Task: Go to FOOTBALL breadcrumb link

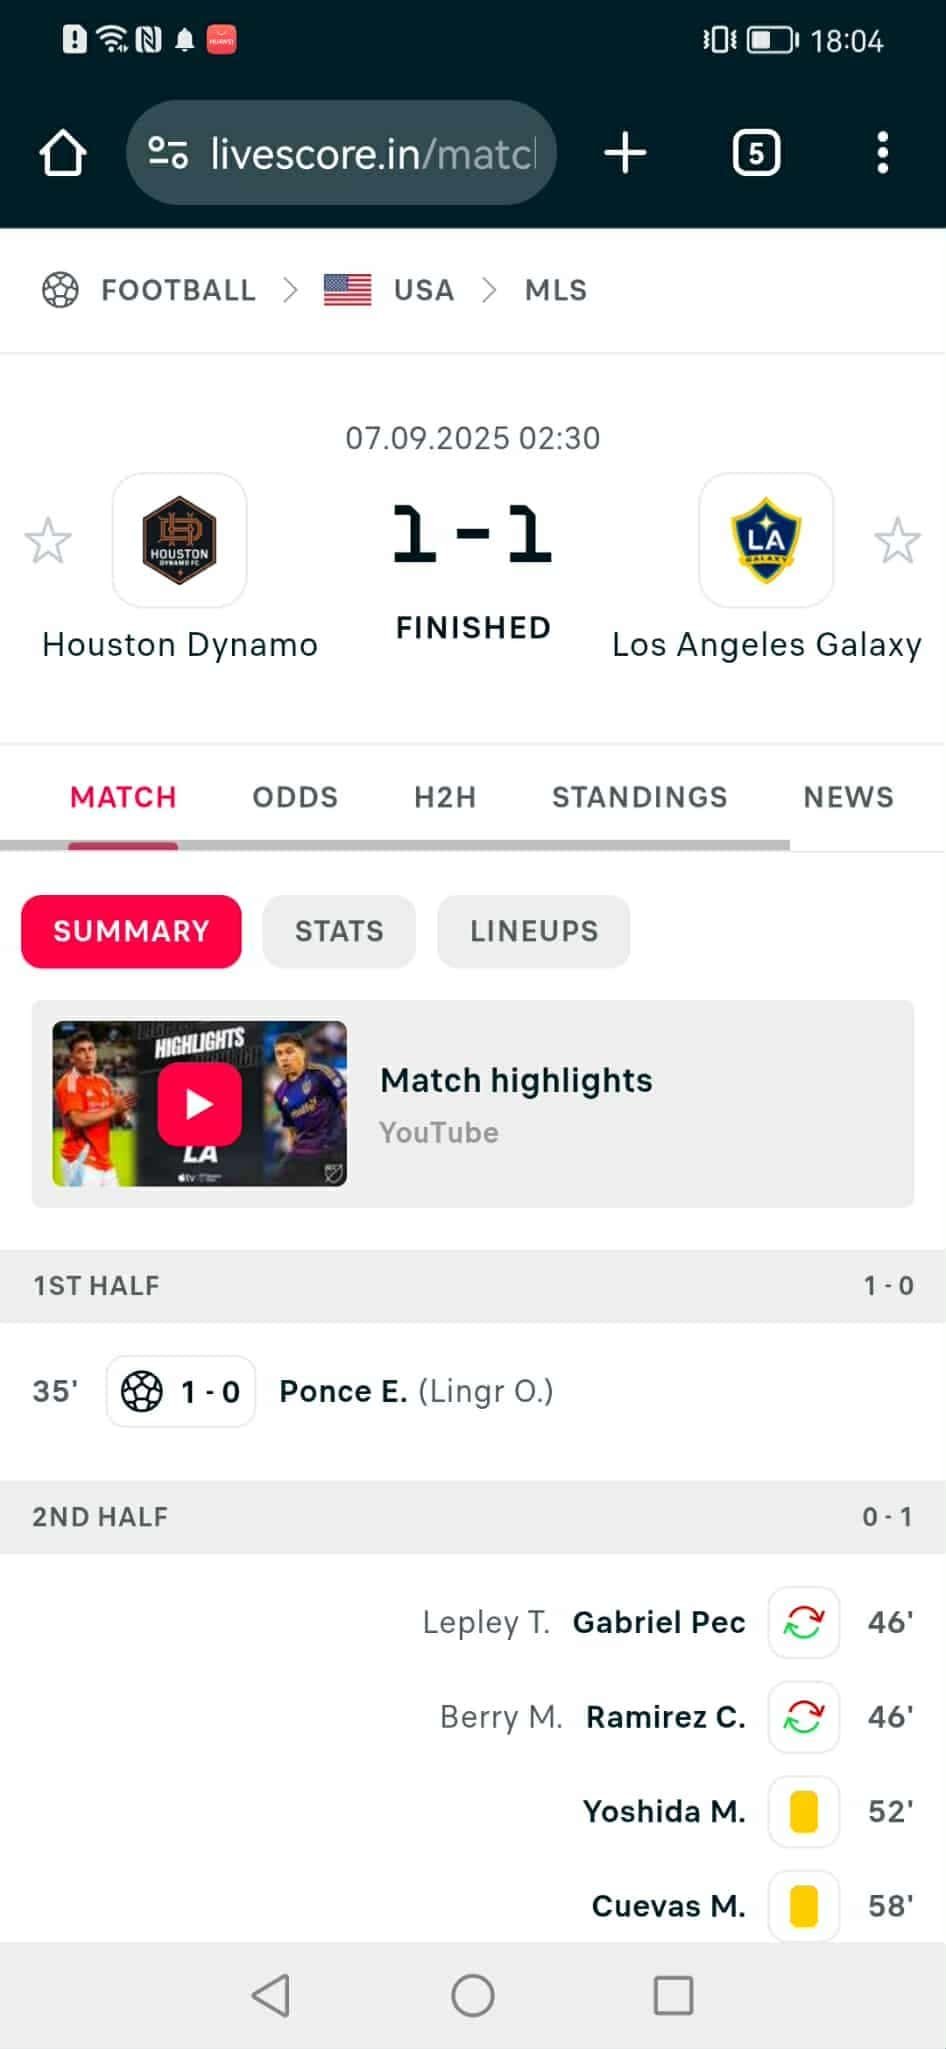Action: point(178,290)
